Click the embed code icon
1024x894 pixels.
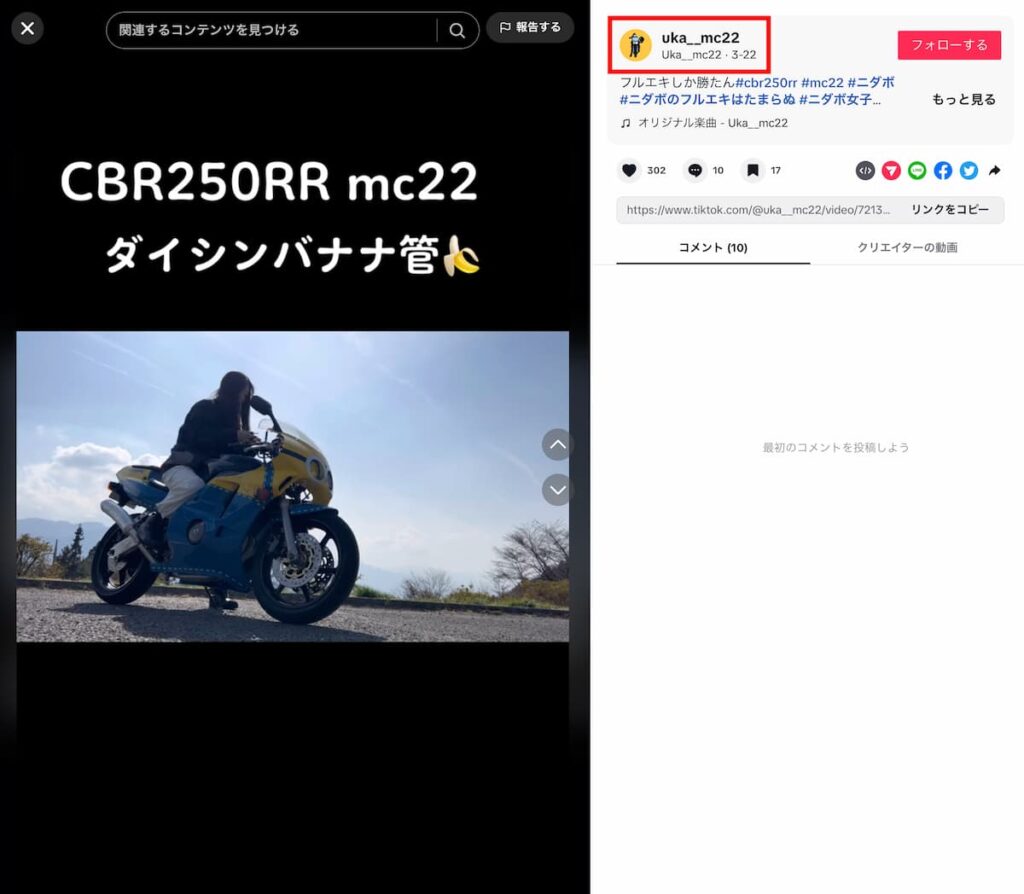(865, 171)
